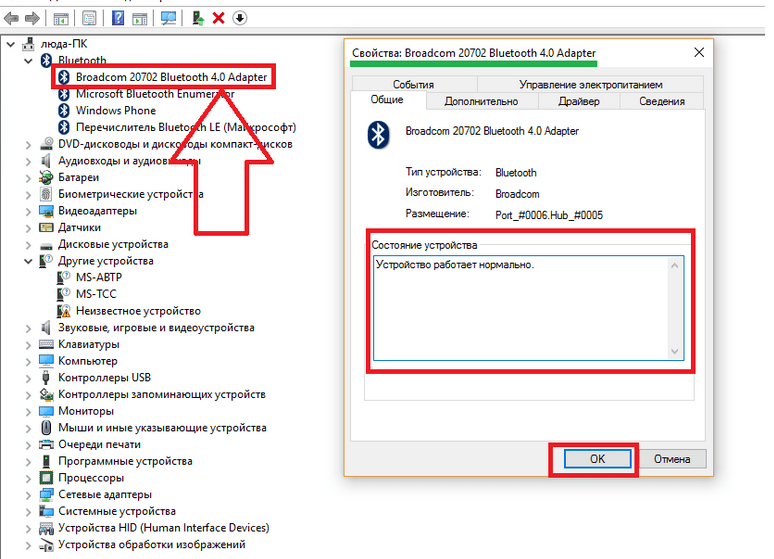Click the Back arrow in toolbar
This screenshot has height=559, width=774.
11,18
